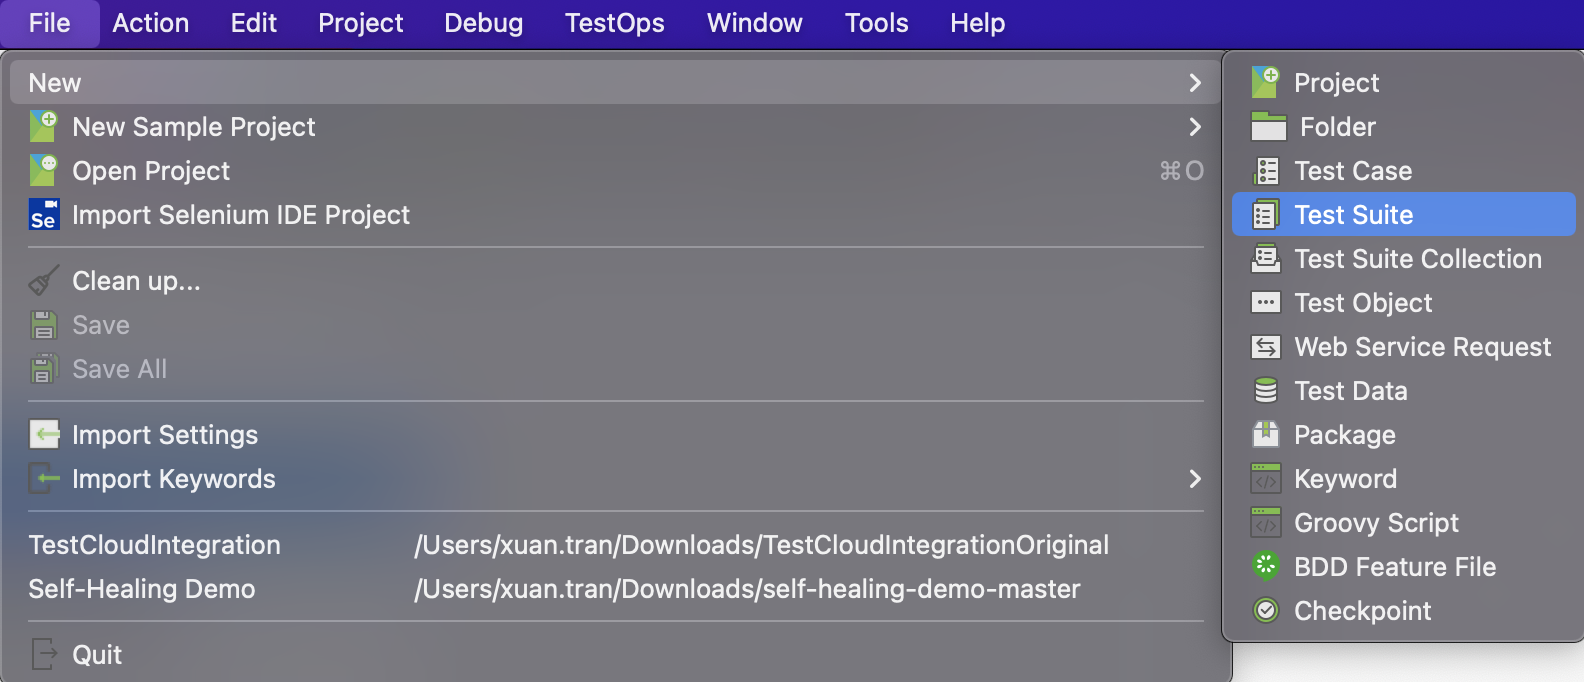The width and height of the screenshot is (1584, 682).
Task: Click the BDD Feature File cucumber icon
Action: pyautogui.click(x=1266, y=567)
